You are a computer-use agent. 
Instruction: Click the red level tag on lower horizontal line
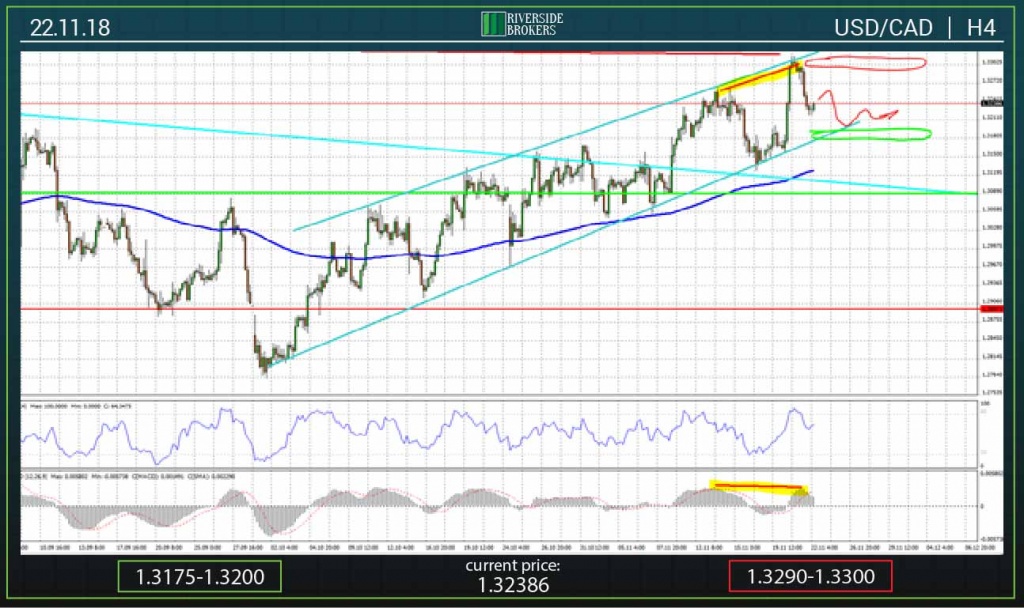(991, 309)
